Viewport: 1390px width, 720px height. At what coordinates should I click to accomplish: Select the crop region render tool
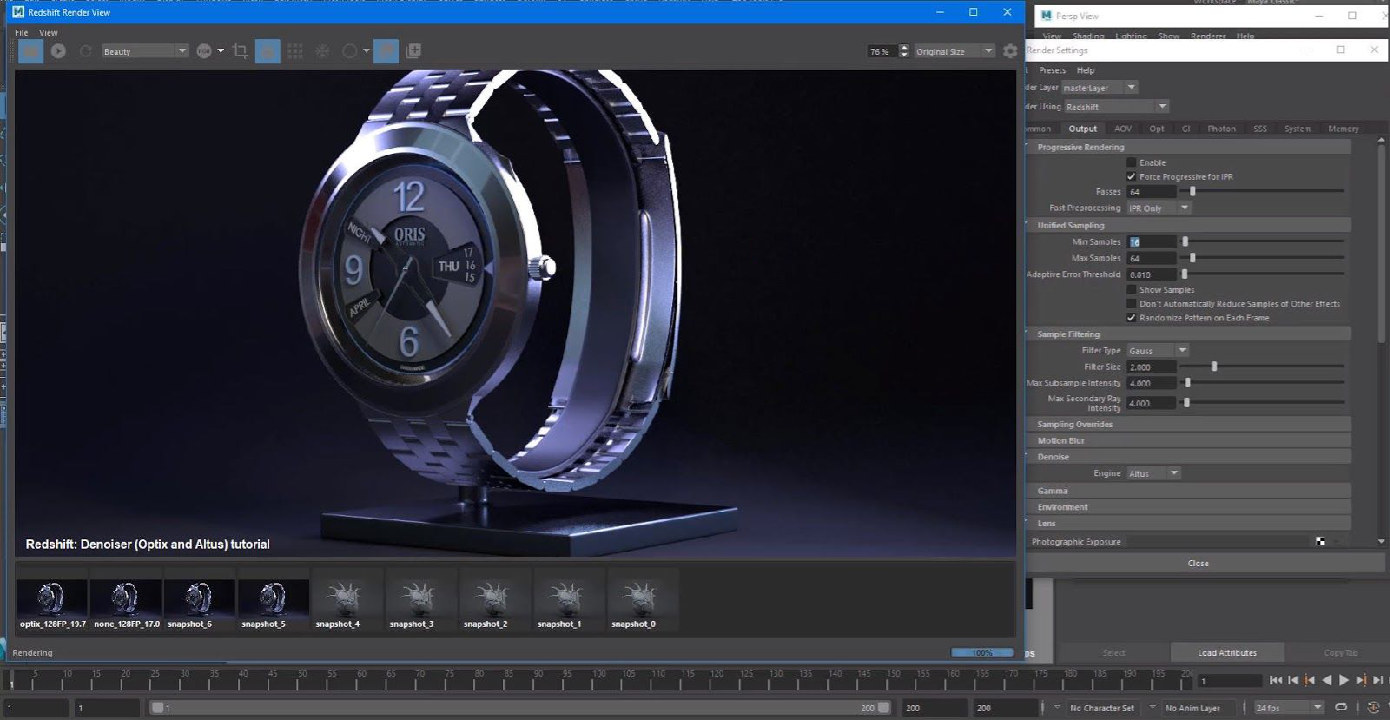(240, 51)
